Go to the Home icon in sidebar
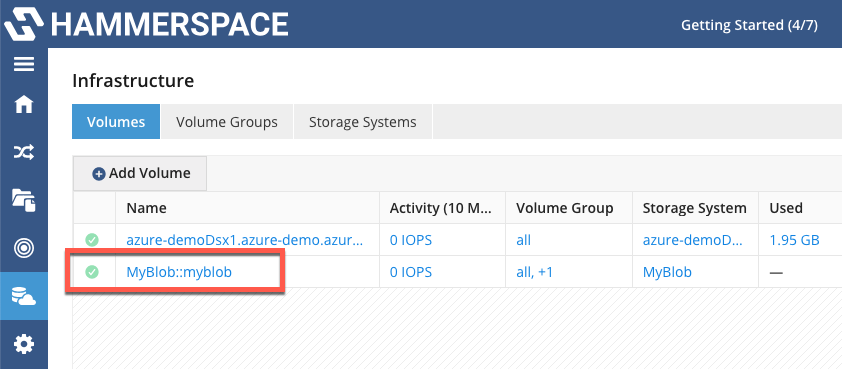The image size is (842, 369). (x=24, y=105)
